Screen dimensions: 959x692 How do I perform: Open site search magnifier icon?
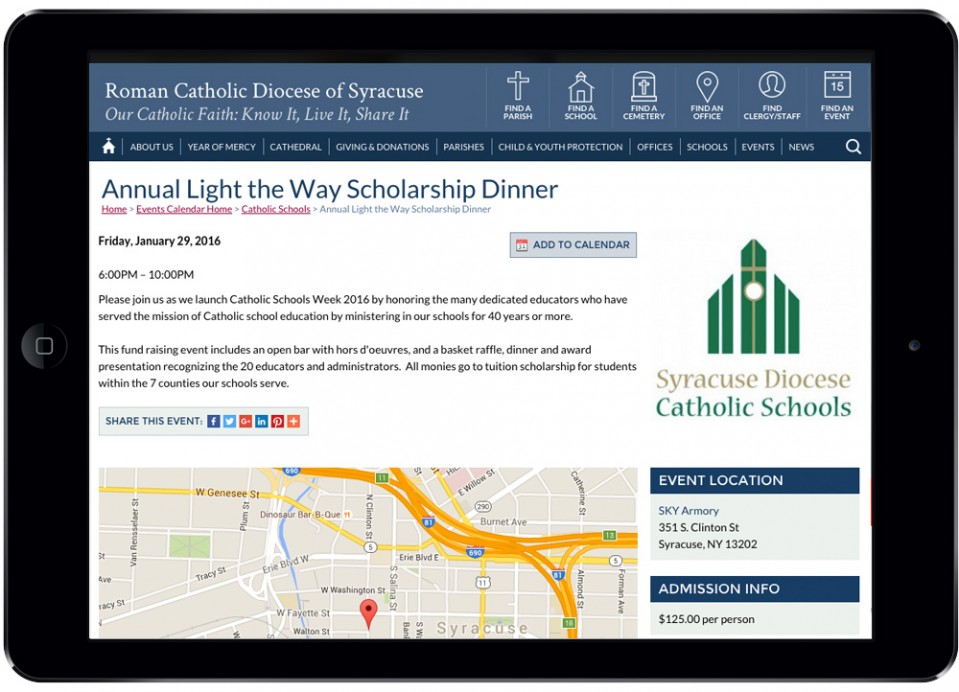pos(853,147)
